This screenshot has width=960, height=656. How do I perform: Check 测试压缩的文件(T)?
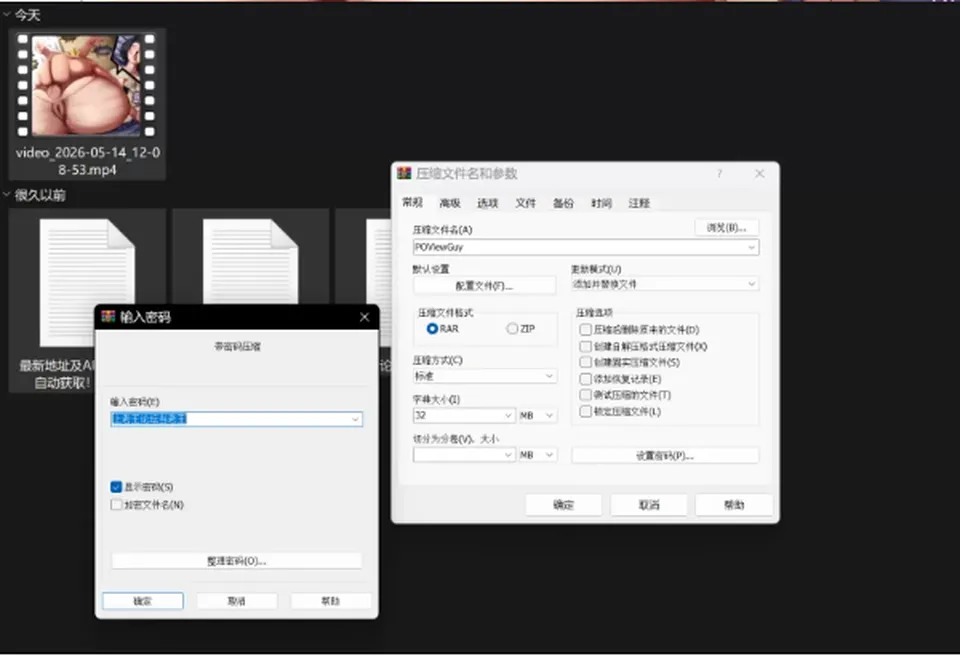click(x=585, y=395)
